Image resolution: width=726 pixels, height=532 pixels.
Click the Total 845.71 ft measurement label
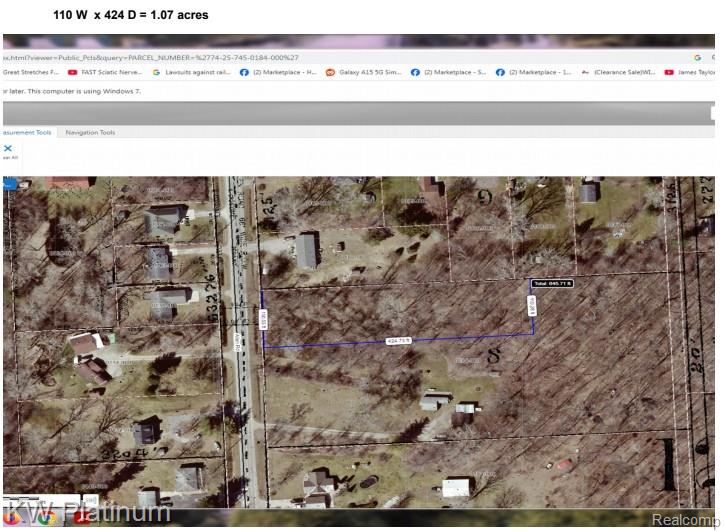[552, 284]
